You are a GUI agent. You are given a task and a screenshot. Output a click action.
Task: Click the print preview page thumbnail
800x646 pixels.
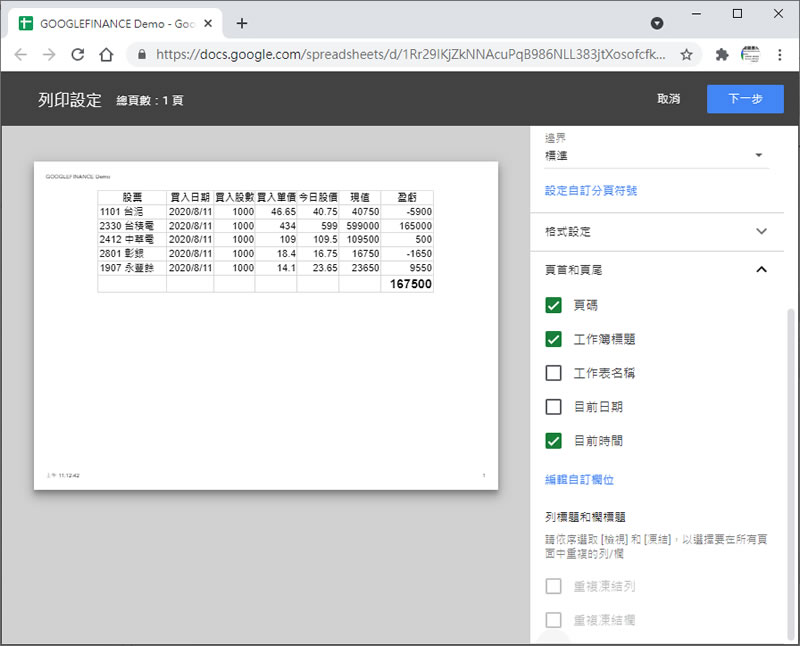coord(265,325)
